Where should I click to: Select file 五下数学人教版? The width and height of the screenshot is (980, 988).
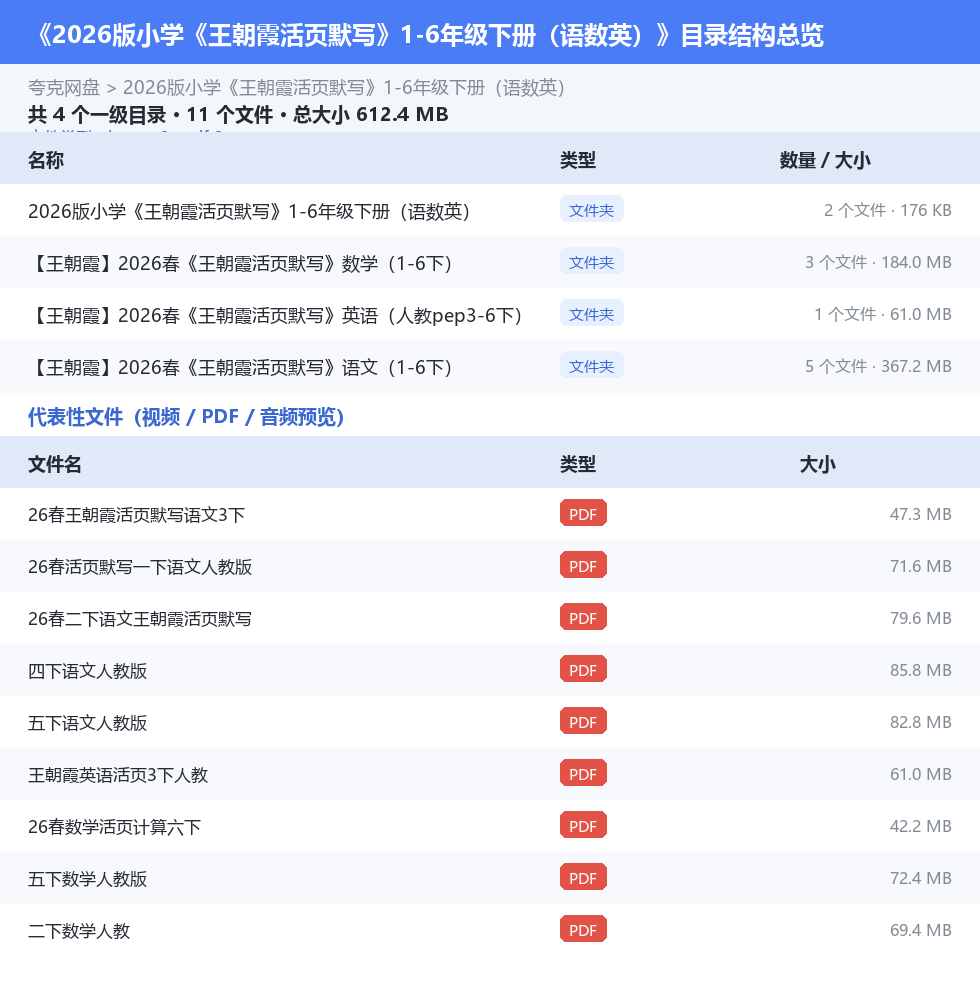coord(490,878)
